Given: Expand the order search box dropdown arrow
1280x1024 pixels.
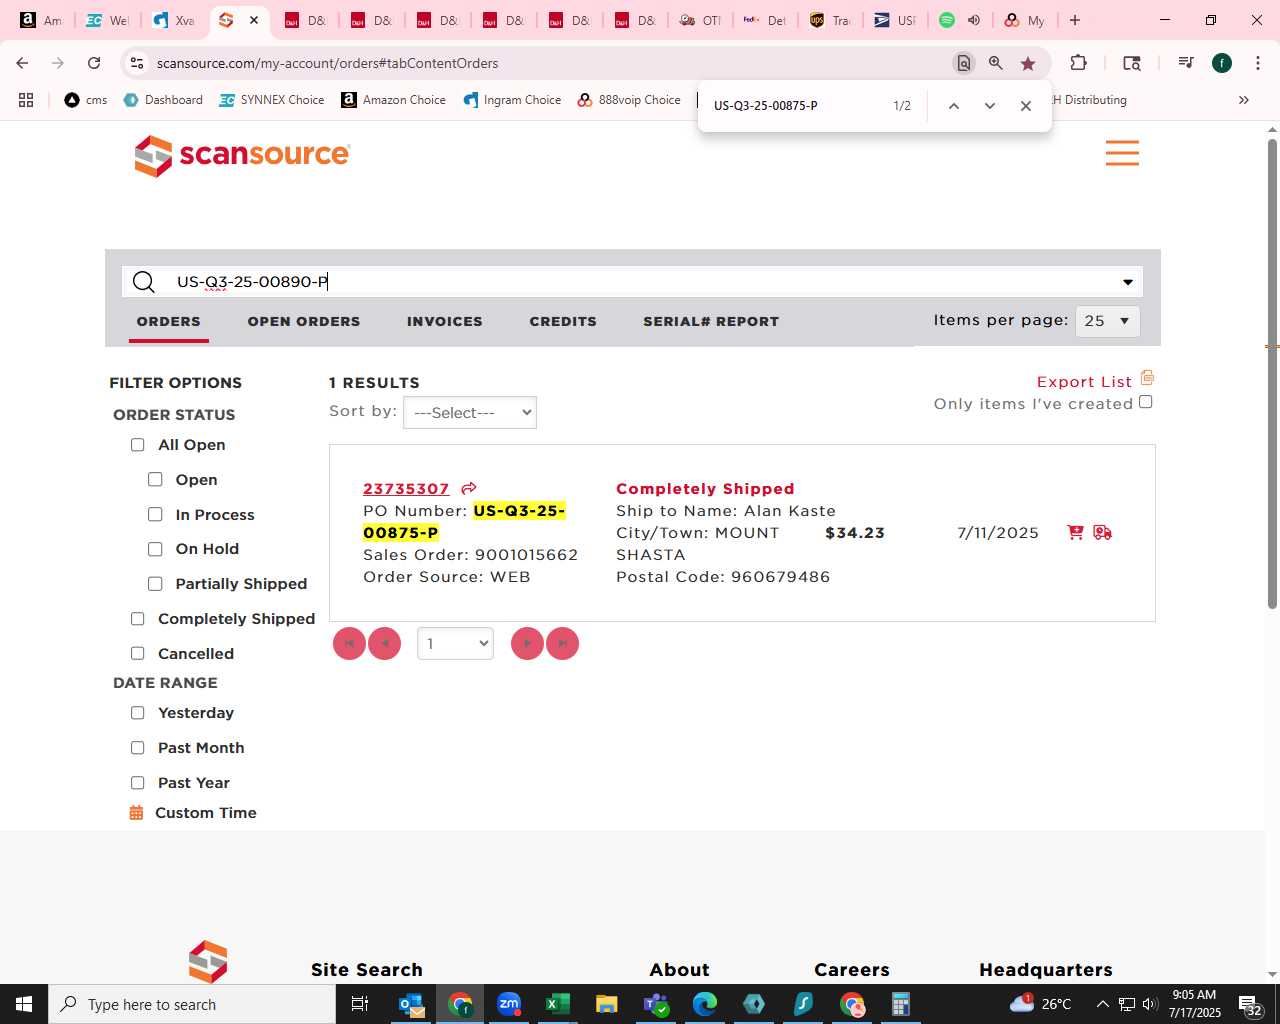Looking at the screenshot, I should 1128,282.
